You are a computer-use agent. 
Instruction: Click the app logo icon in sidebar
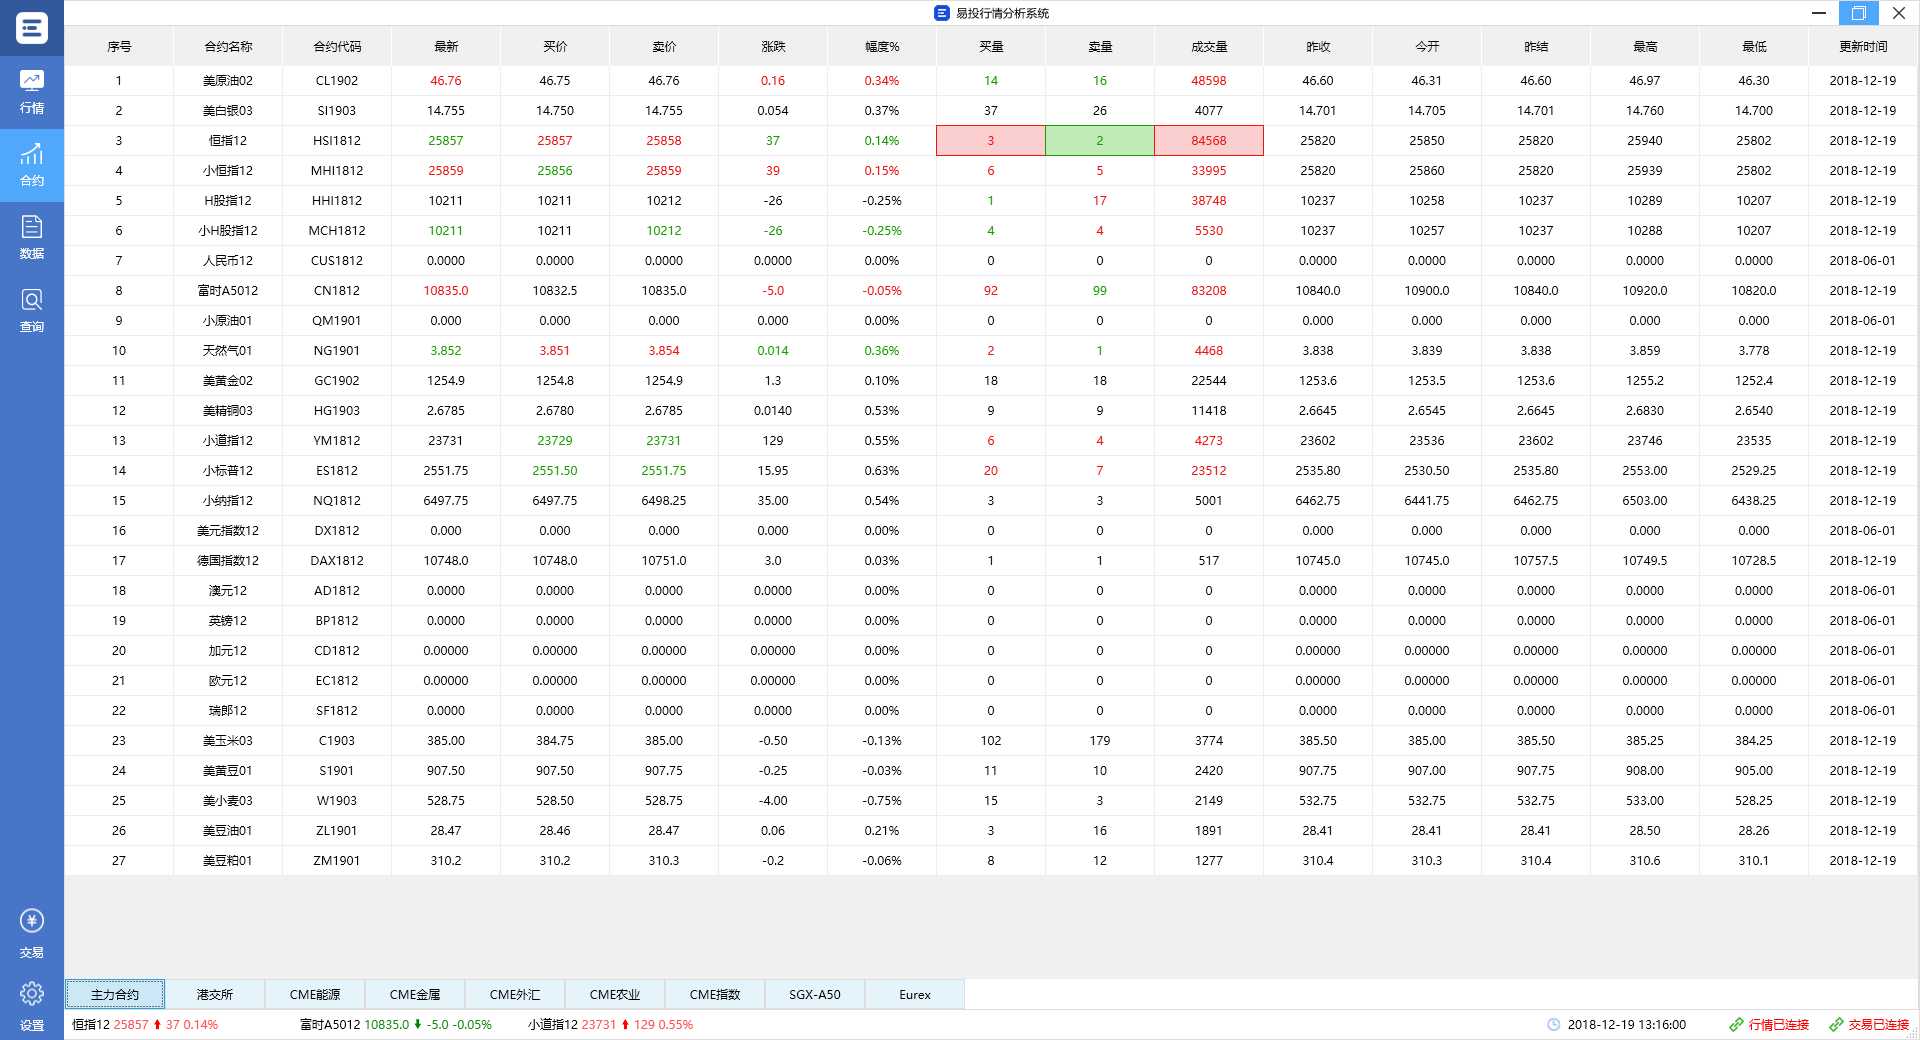pos(32,27)
